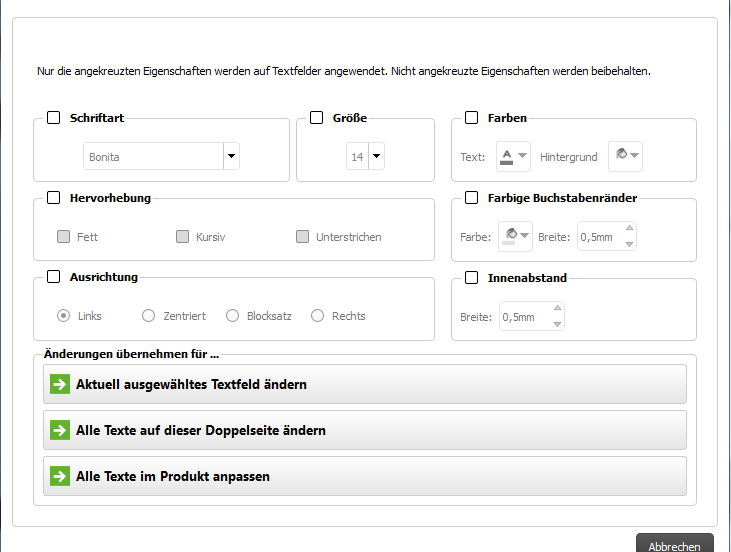Image resolution: width=731 pixels, height=552 pixels.
Task: Check the Farbige Buchstabenränder option
Action: click(x=472, y=198)
